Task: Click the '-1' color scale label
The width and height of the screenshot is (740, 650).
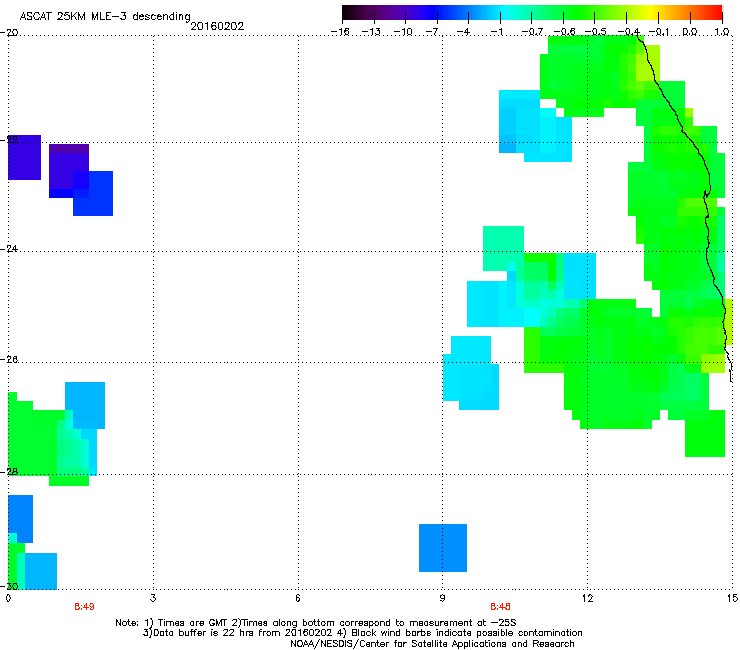Action: (497, 32)
